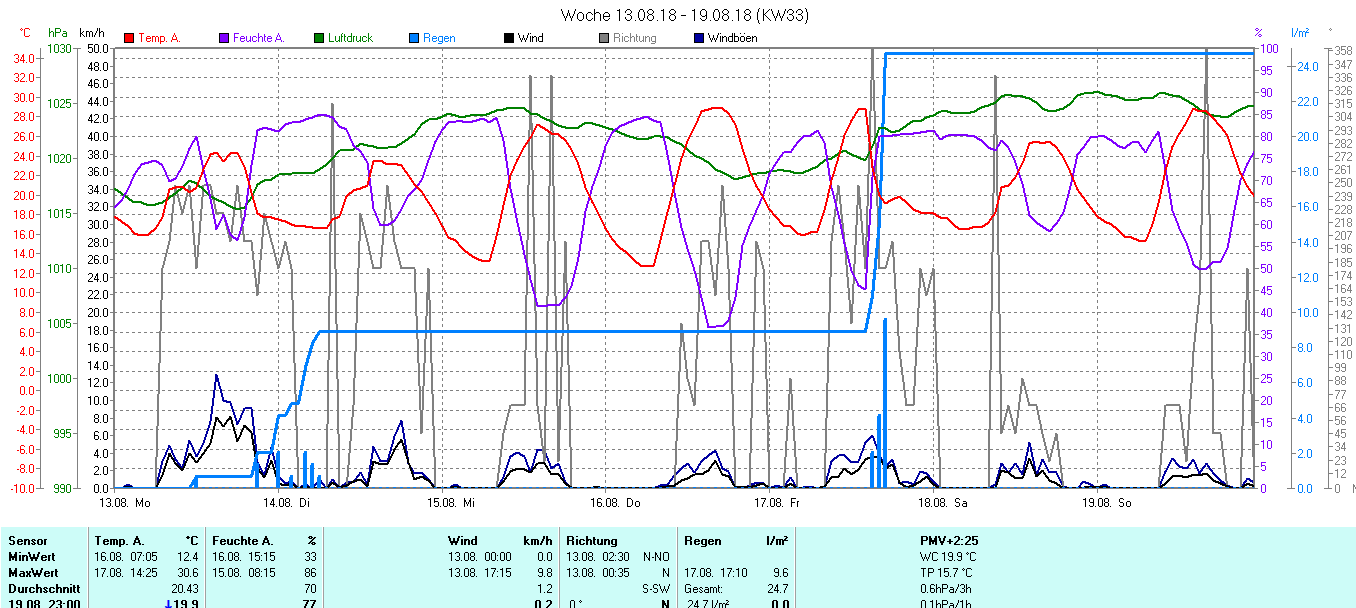Click the purple Feuchte A. legend square
The image size is (1356, 608).
coord(224,38)
